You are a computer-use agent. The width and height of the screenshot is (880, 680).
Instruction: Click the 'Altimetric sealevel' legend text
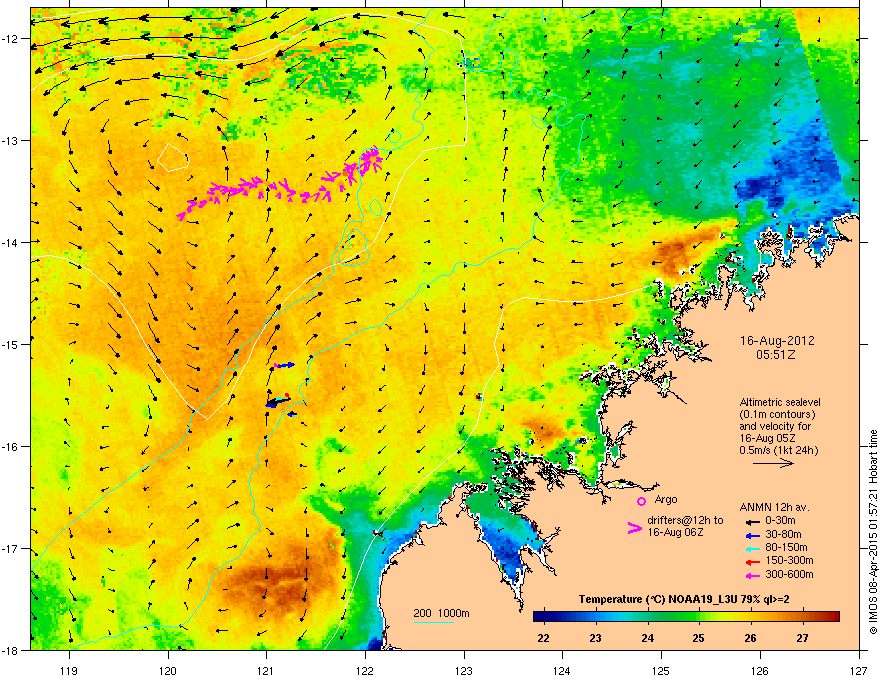[780, 402]
